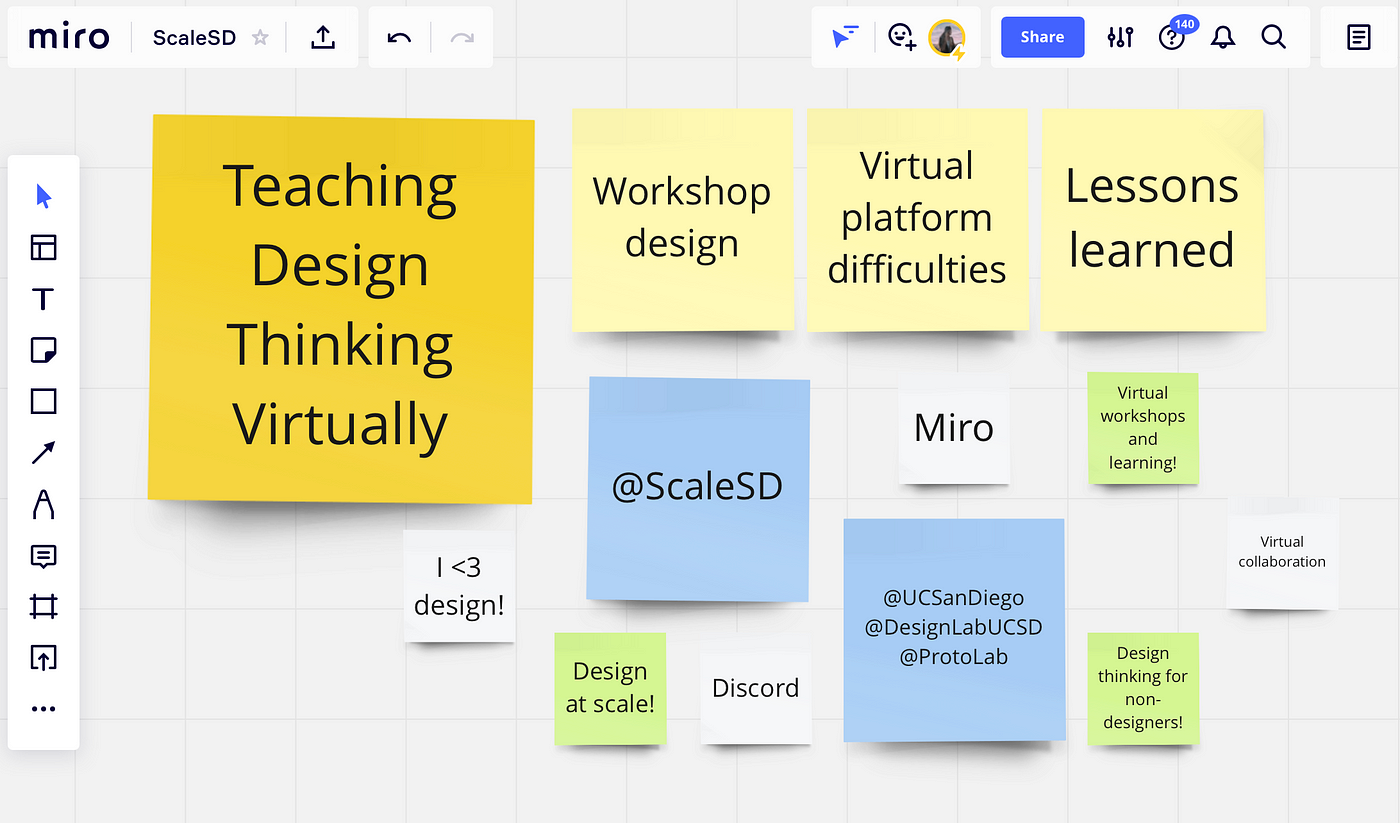Open the Templates tool
This screenshot has height=823, width=1400.
pyautogui.click(x=43, y=247)
